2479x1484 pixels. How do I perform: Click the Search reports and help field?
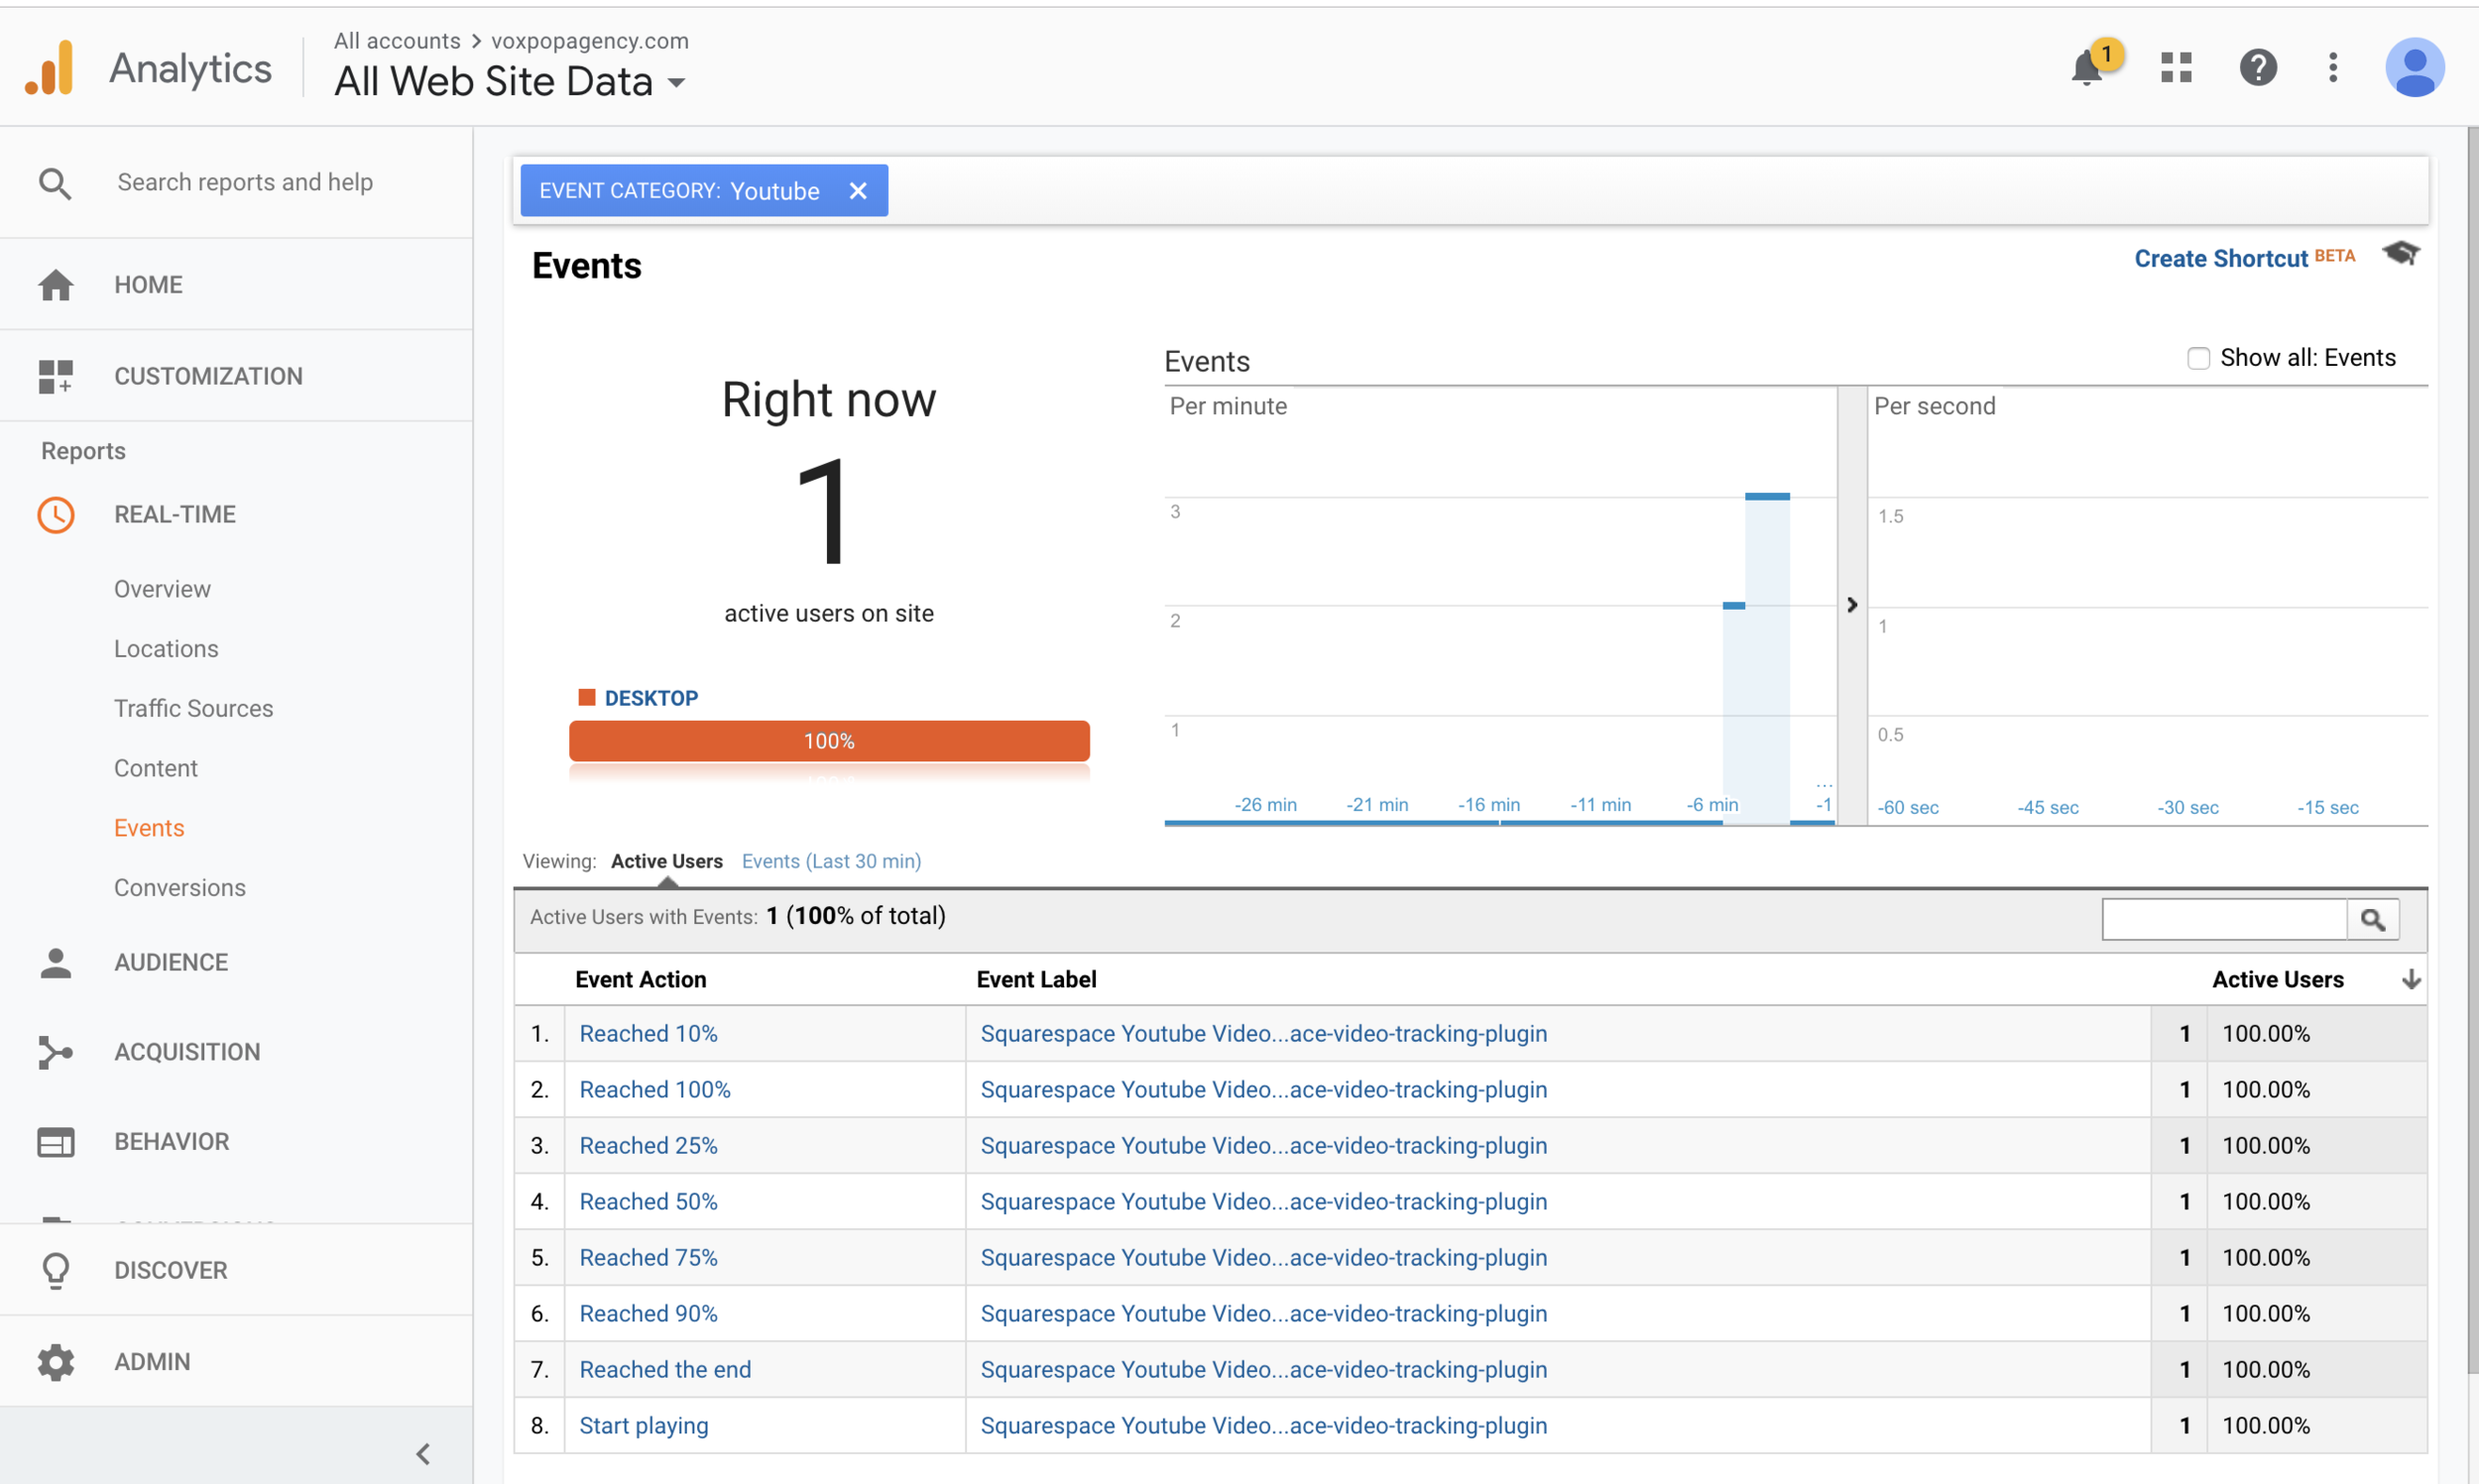pyautogui.click(x=245, y=182)
